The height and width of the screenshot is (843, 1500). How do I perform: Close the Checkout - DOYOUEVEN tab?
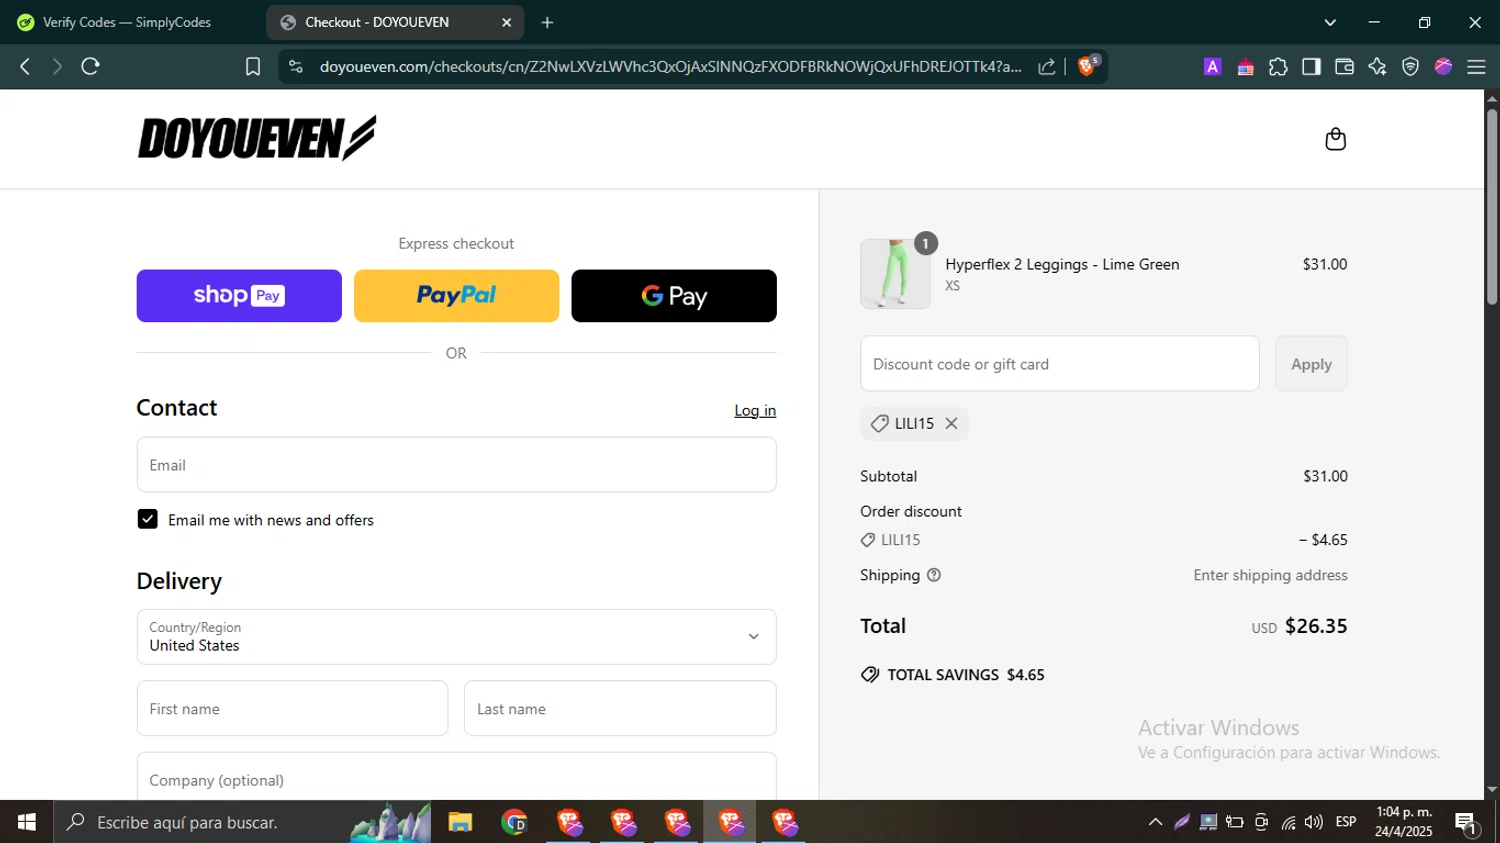(506, 22)
